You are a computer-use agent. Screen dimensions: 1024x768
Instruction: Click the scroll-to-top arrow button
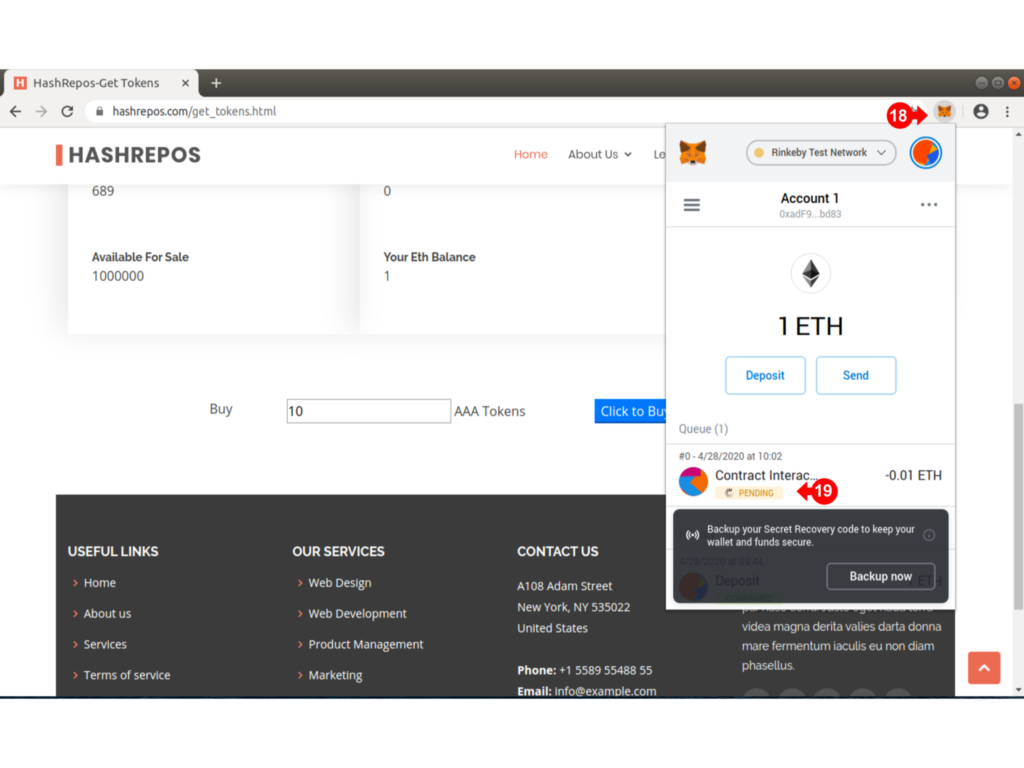click(984, 667)
